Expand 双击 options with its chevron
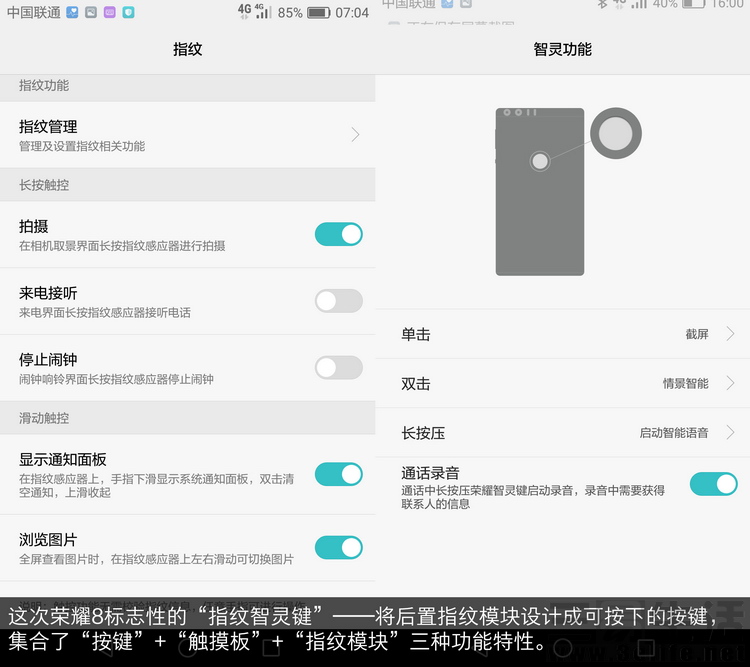Viewport: 750px width, 667px height. click(730, 383)
